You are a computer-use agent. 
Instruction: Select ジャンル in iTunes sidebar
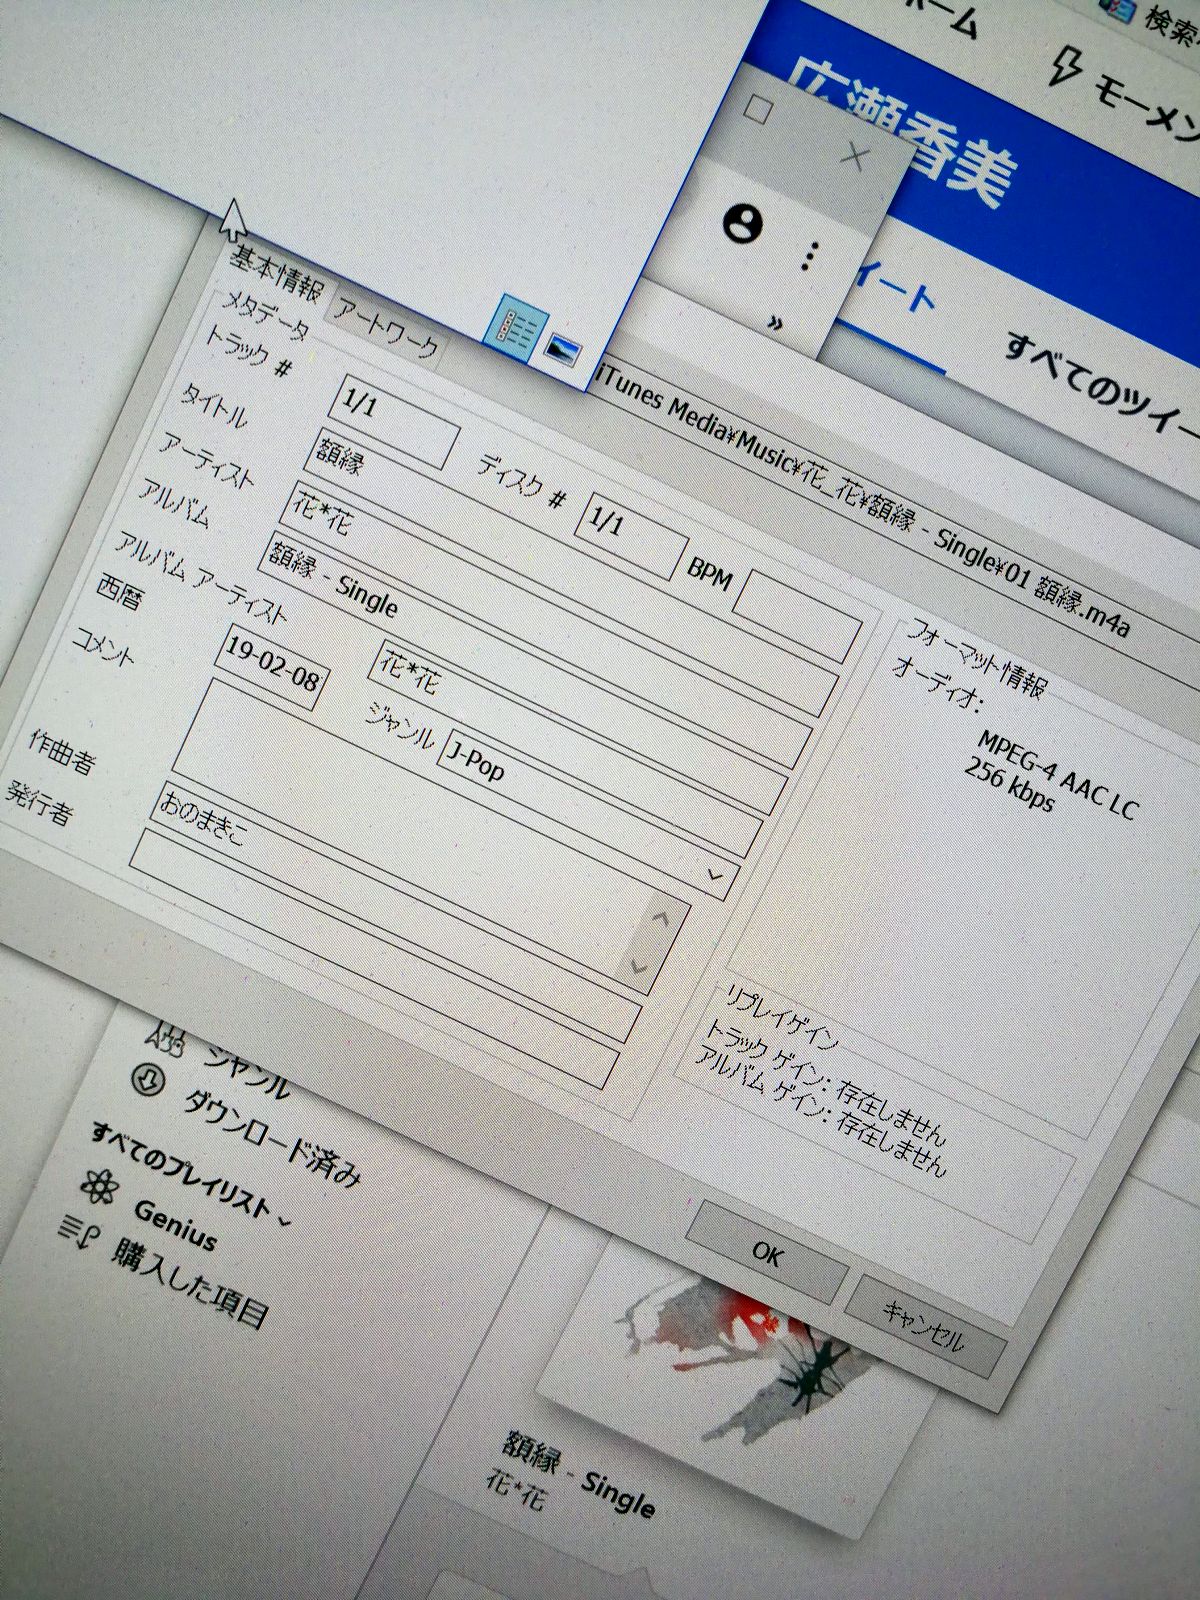click(x=245, y=1074)
